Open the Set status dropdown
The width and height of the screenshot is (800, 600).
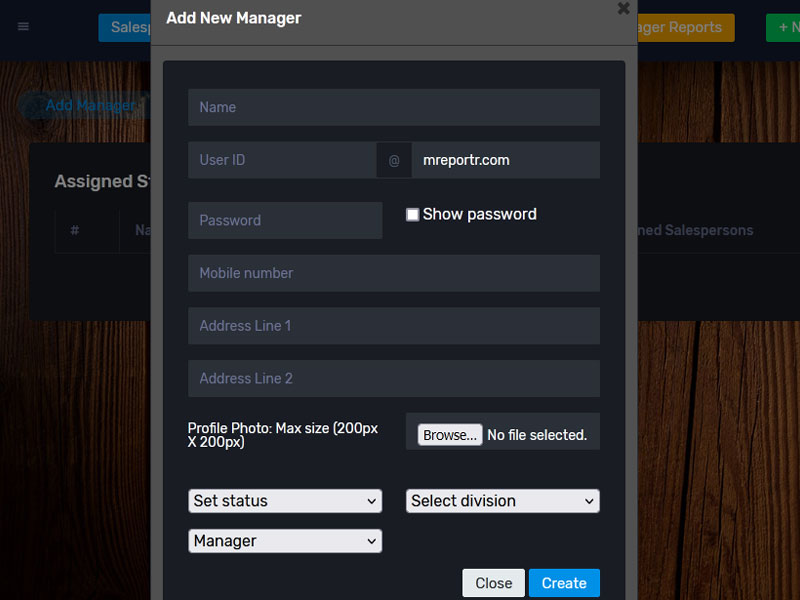(285, 501)
